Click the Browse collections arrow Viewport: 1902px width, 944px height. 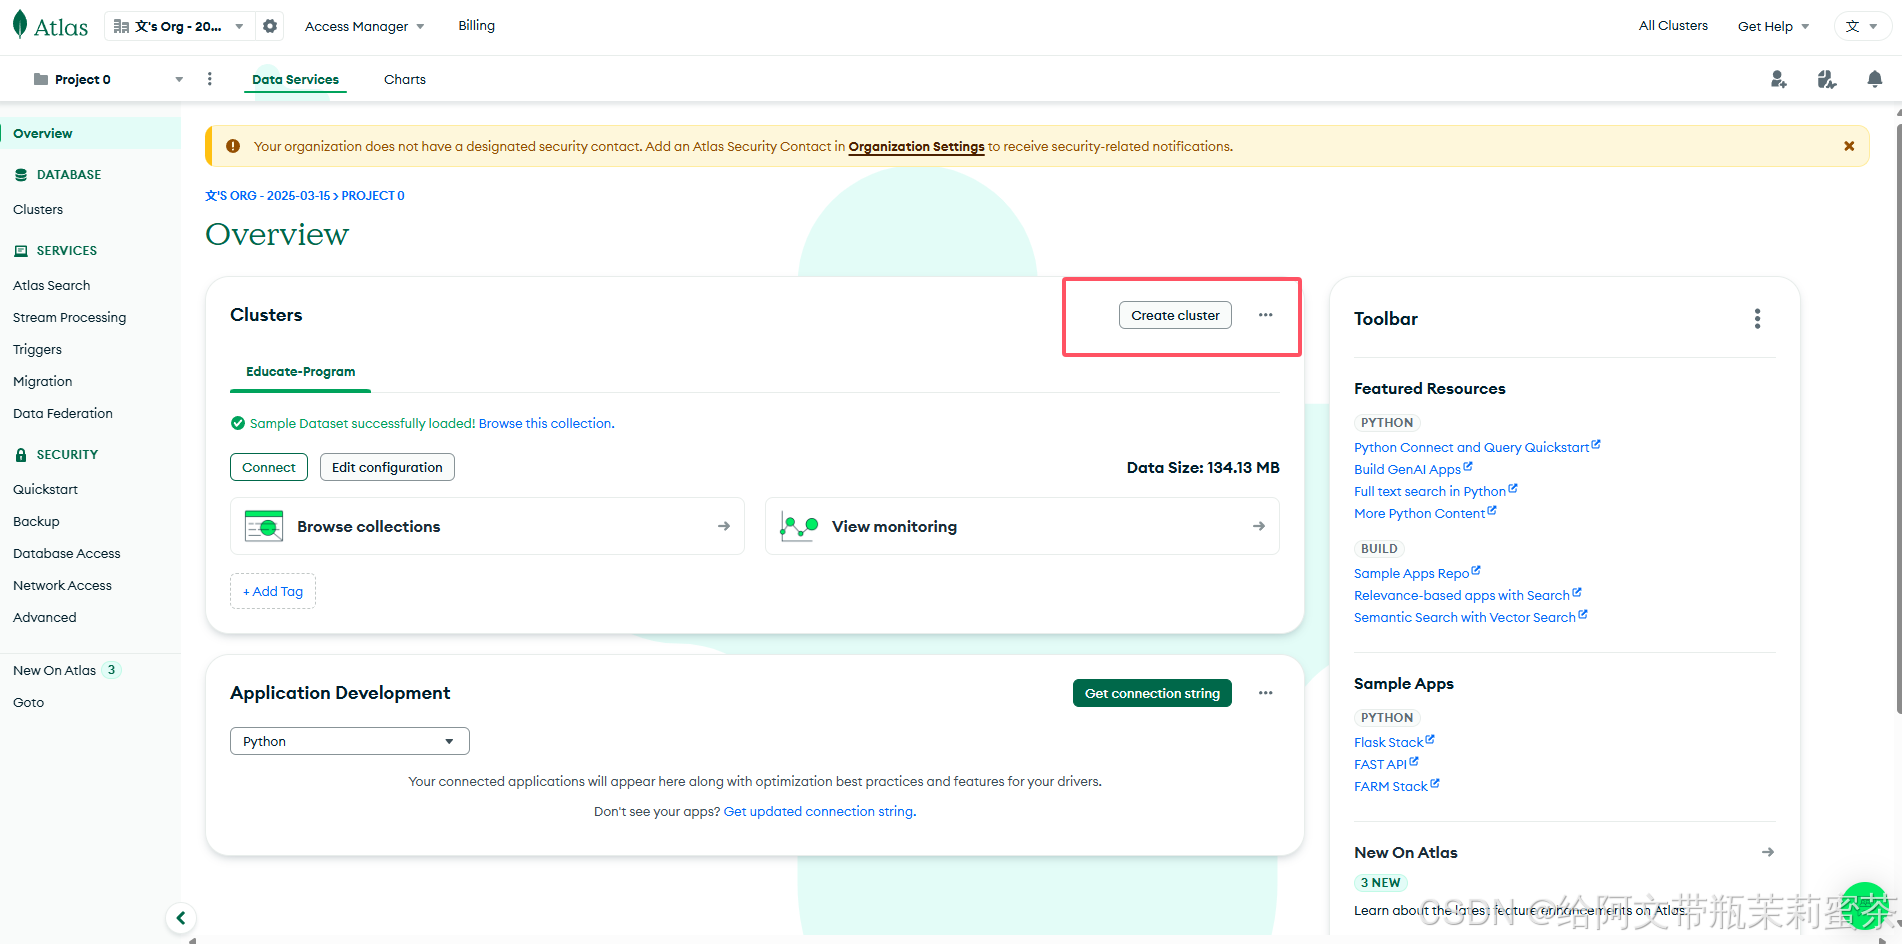click(722, 525)
